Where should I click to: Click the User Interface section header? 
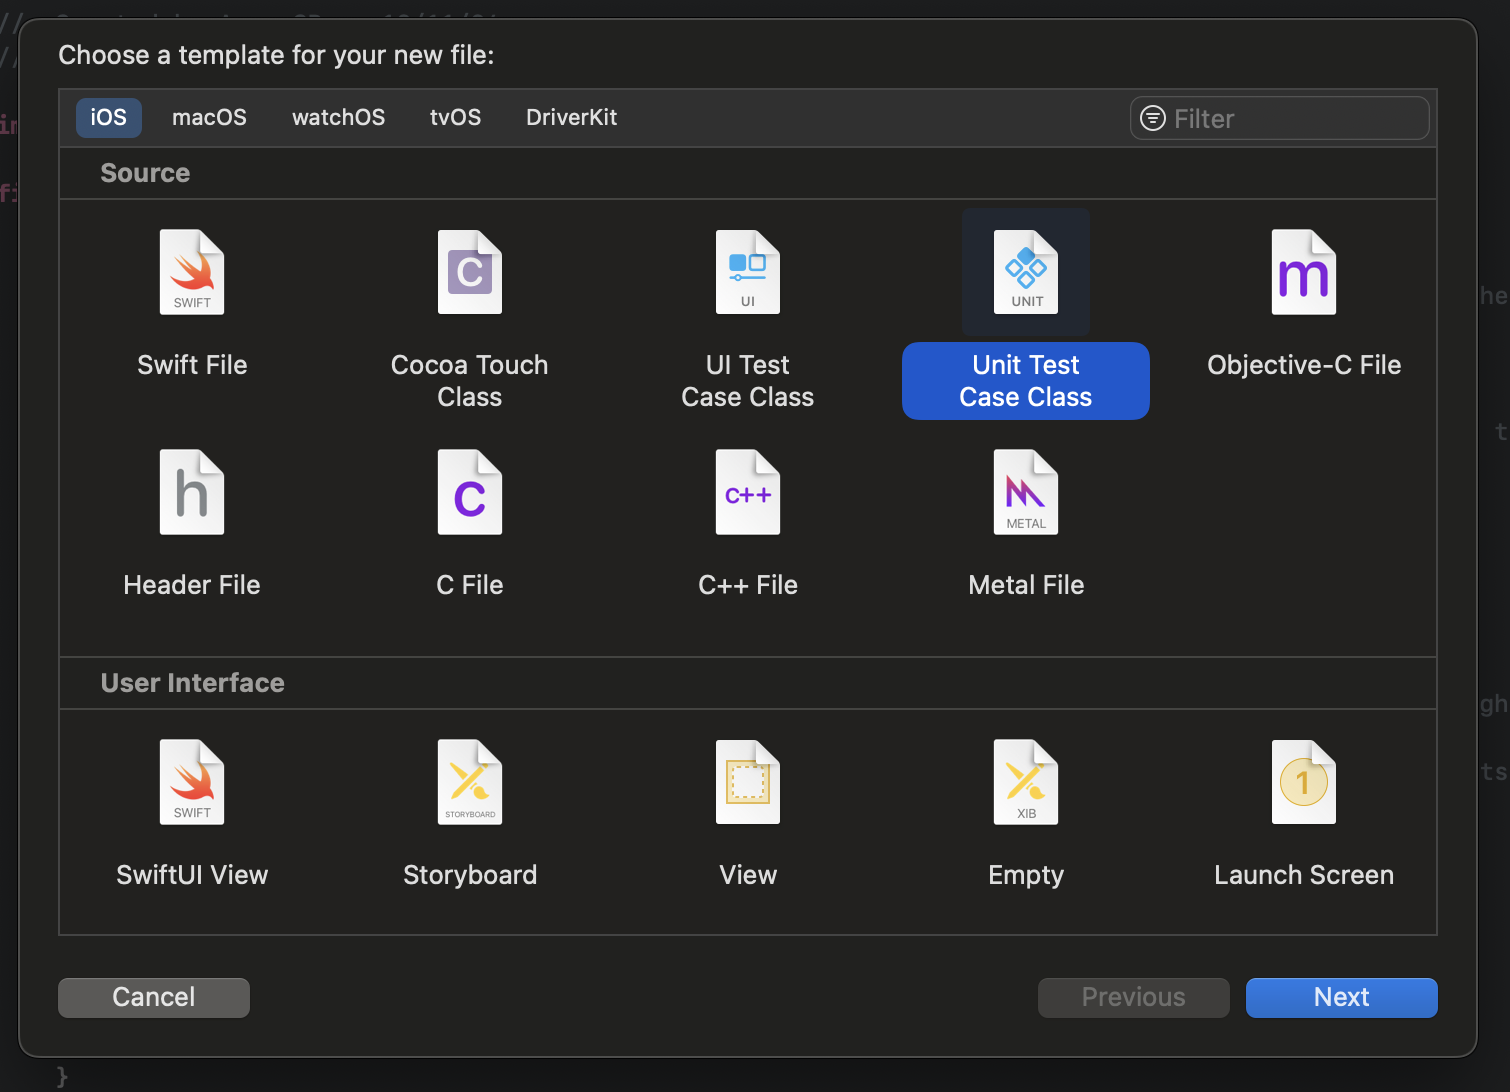click(x=193, y=683)
